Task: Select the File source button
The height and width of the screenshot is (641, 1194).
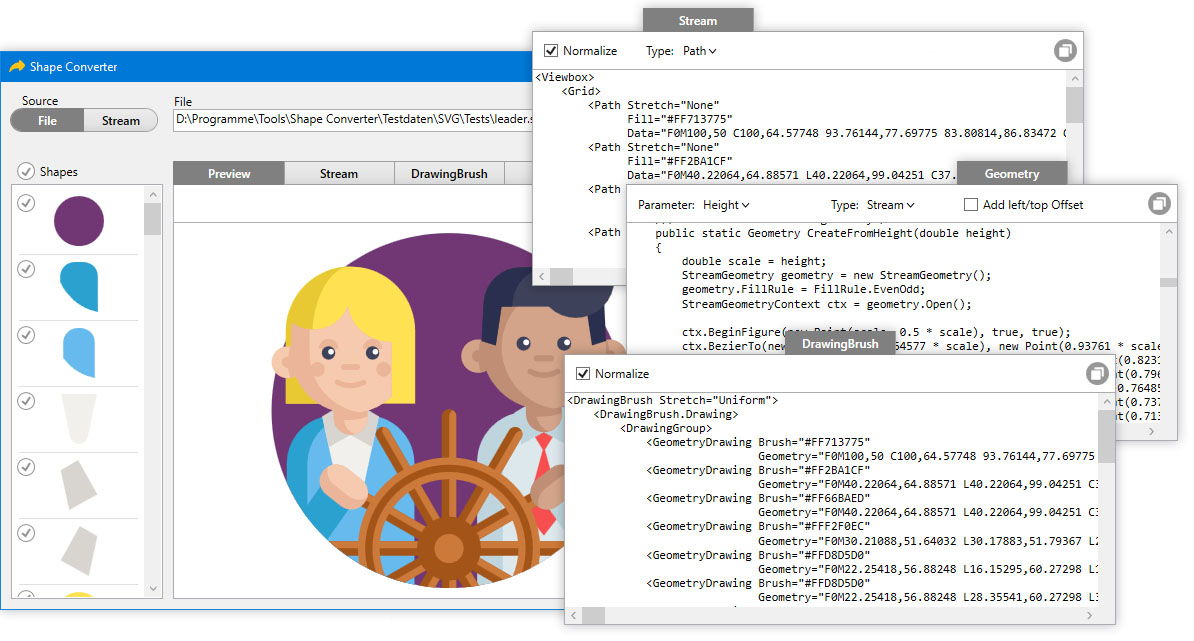Action: 47,121
